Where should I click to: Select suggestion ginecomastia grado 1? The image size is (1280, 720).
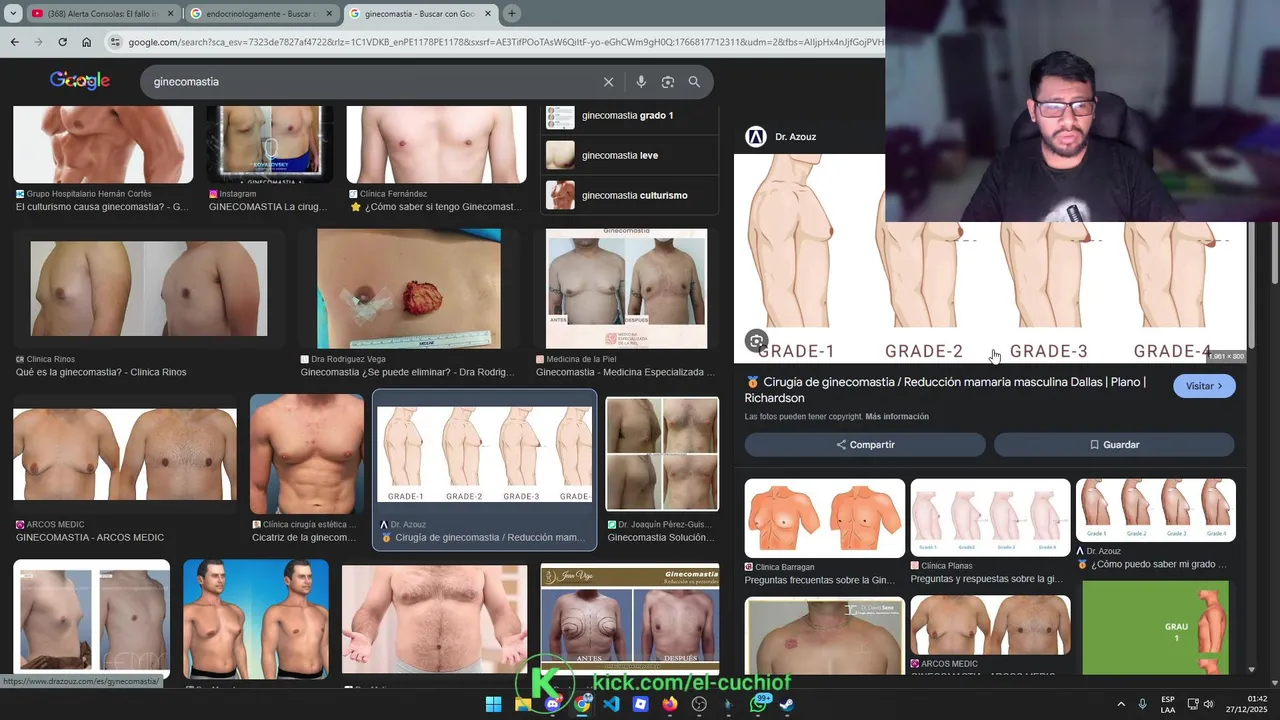click(x=630, y=116)
